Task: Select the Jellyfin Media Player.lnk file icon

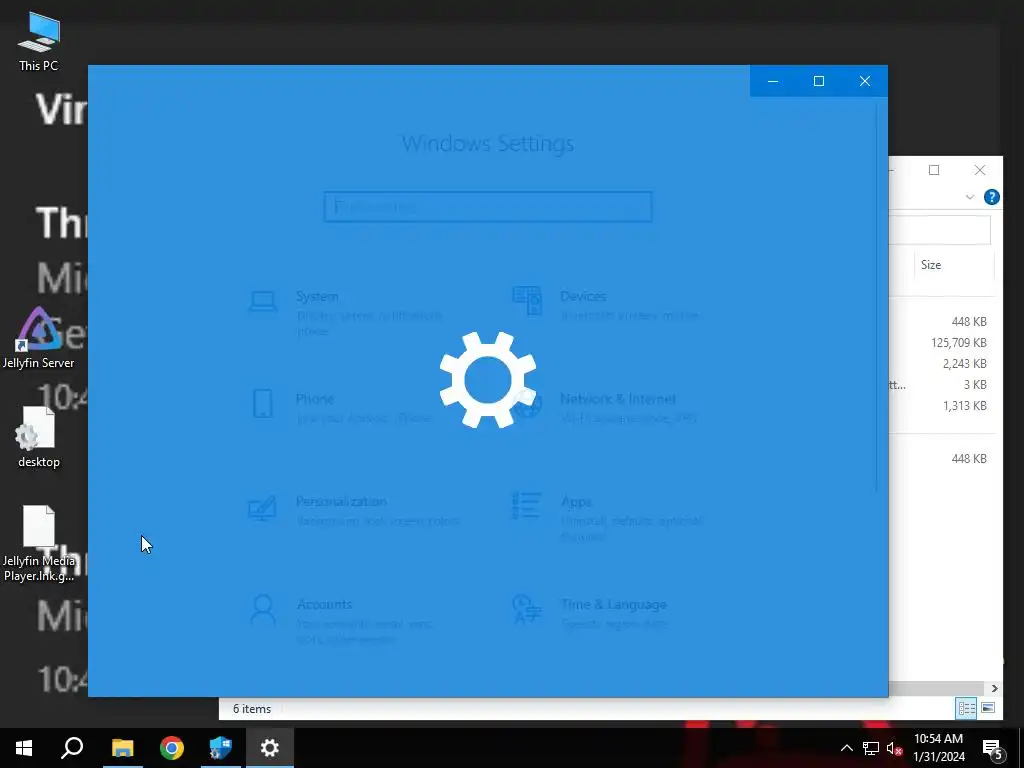Action: click(x=39, y=543)
